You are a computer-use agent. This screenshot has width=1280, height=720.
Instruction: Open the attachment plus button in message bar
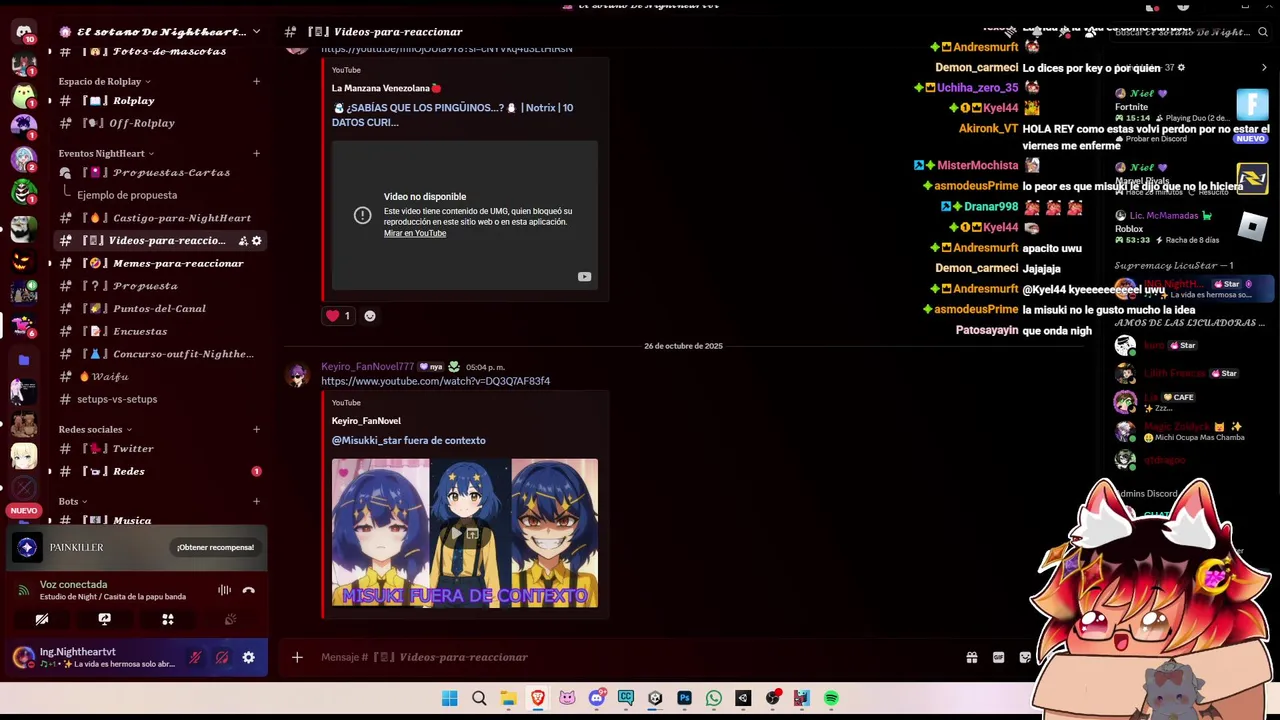coord(297,657)
